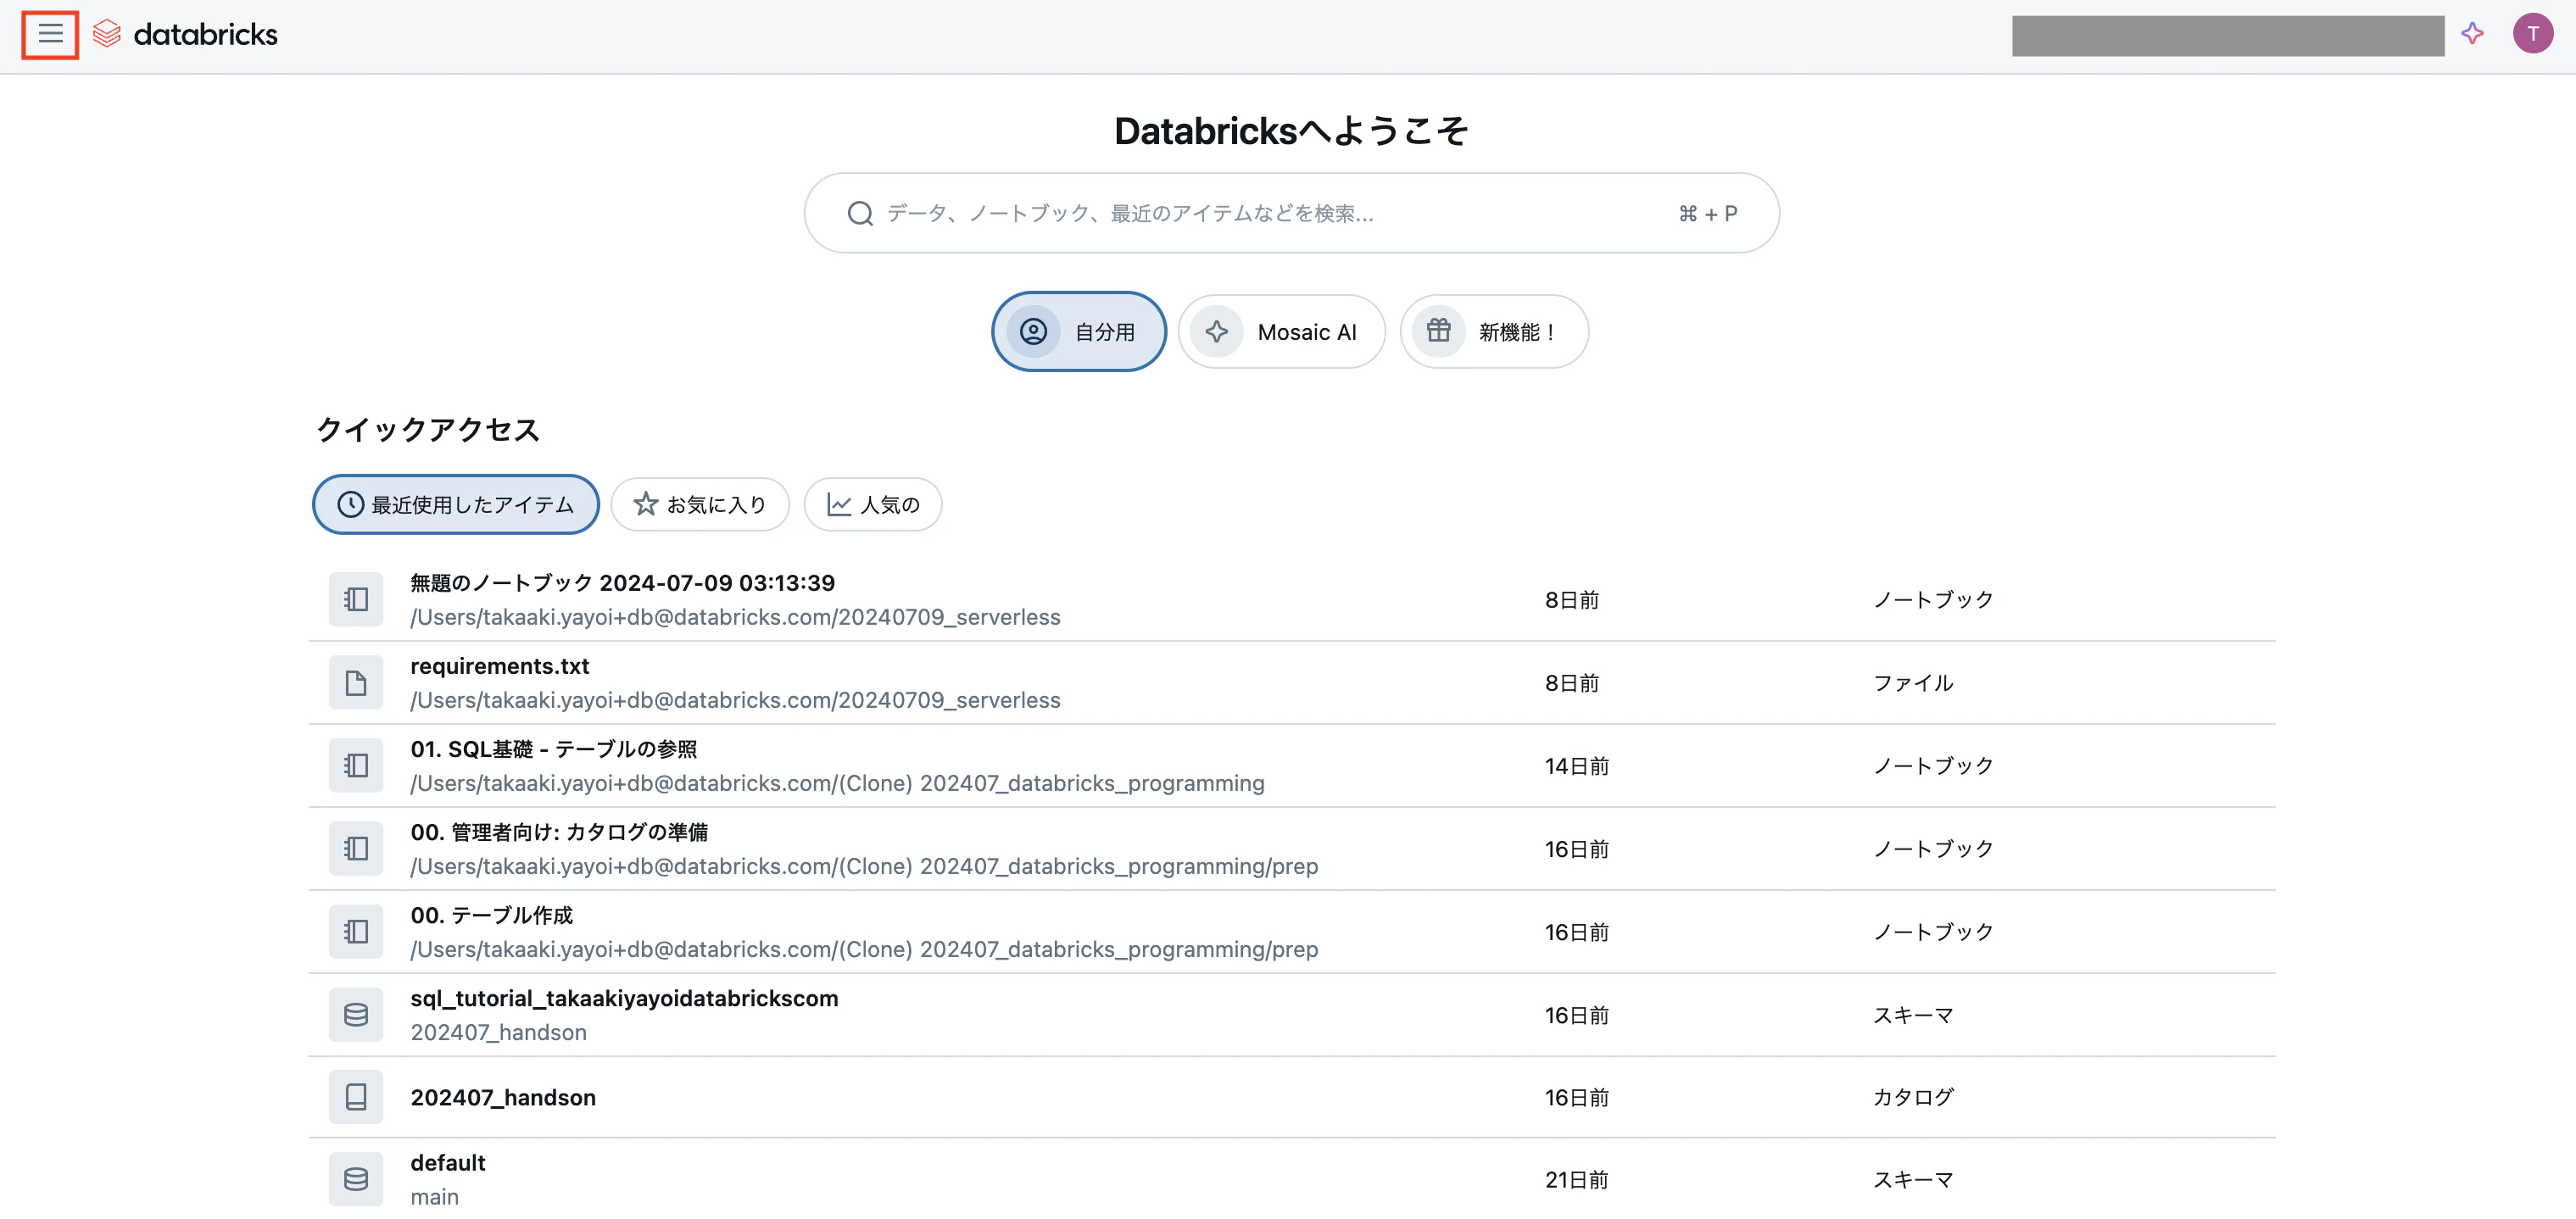The width and height of the screenshot is (2576, 1219).
Task: Select the 自分用 tab
Action: coord(1078,331)
